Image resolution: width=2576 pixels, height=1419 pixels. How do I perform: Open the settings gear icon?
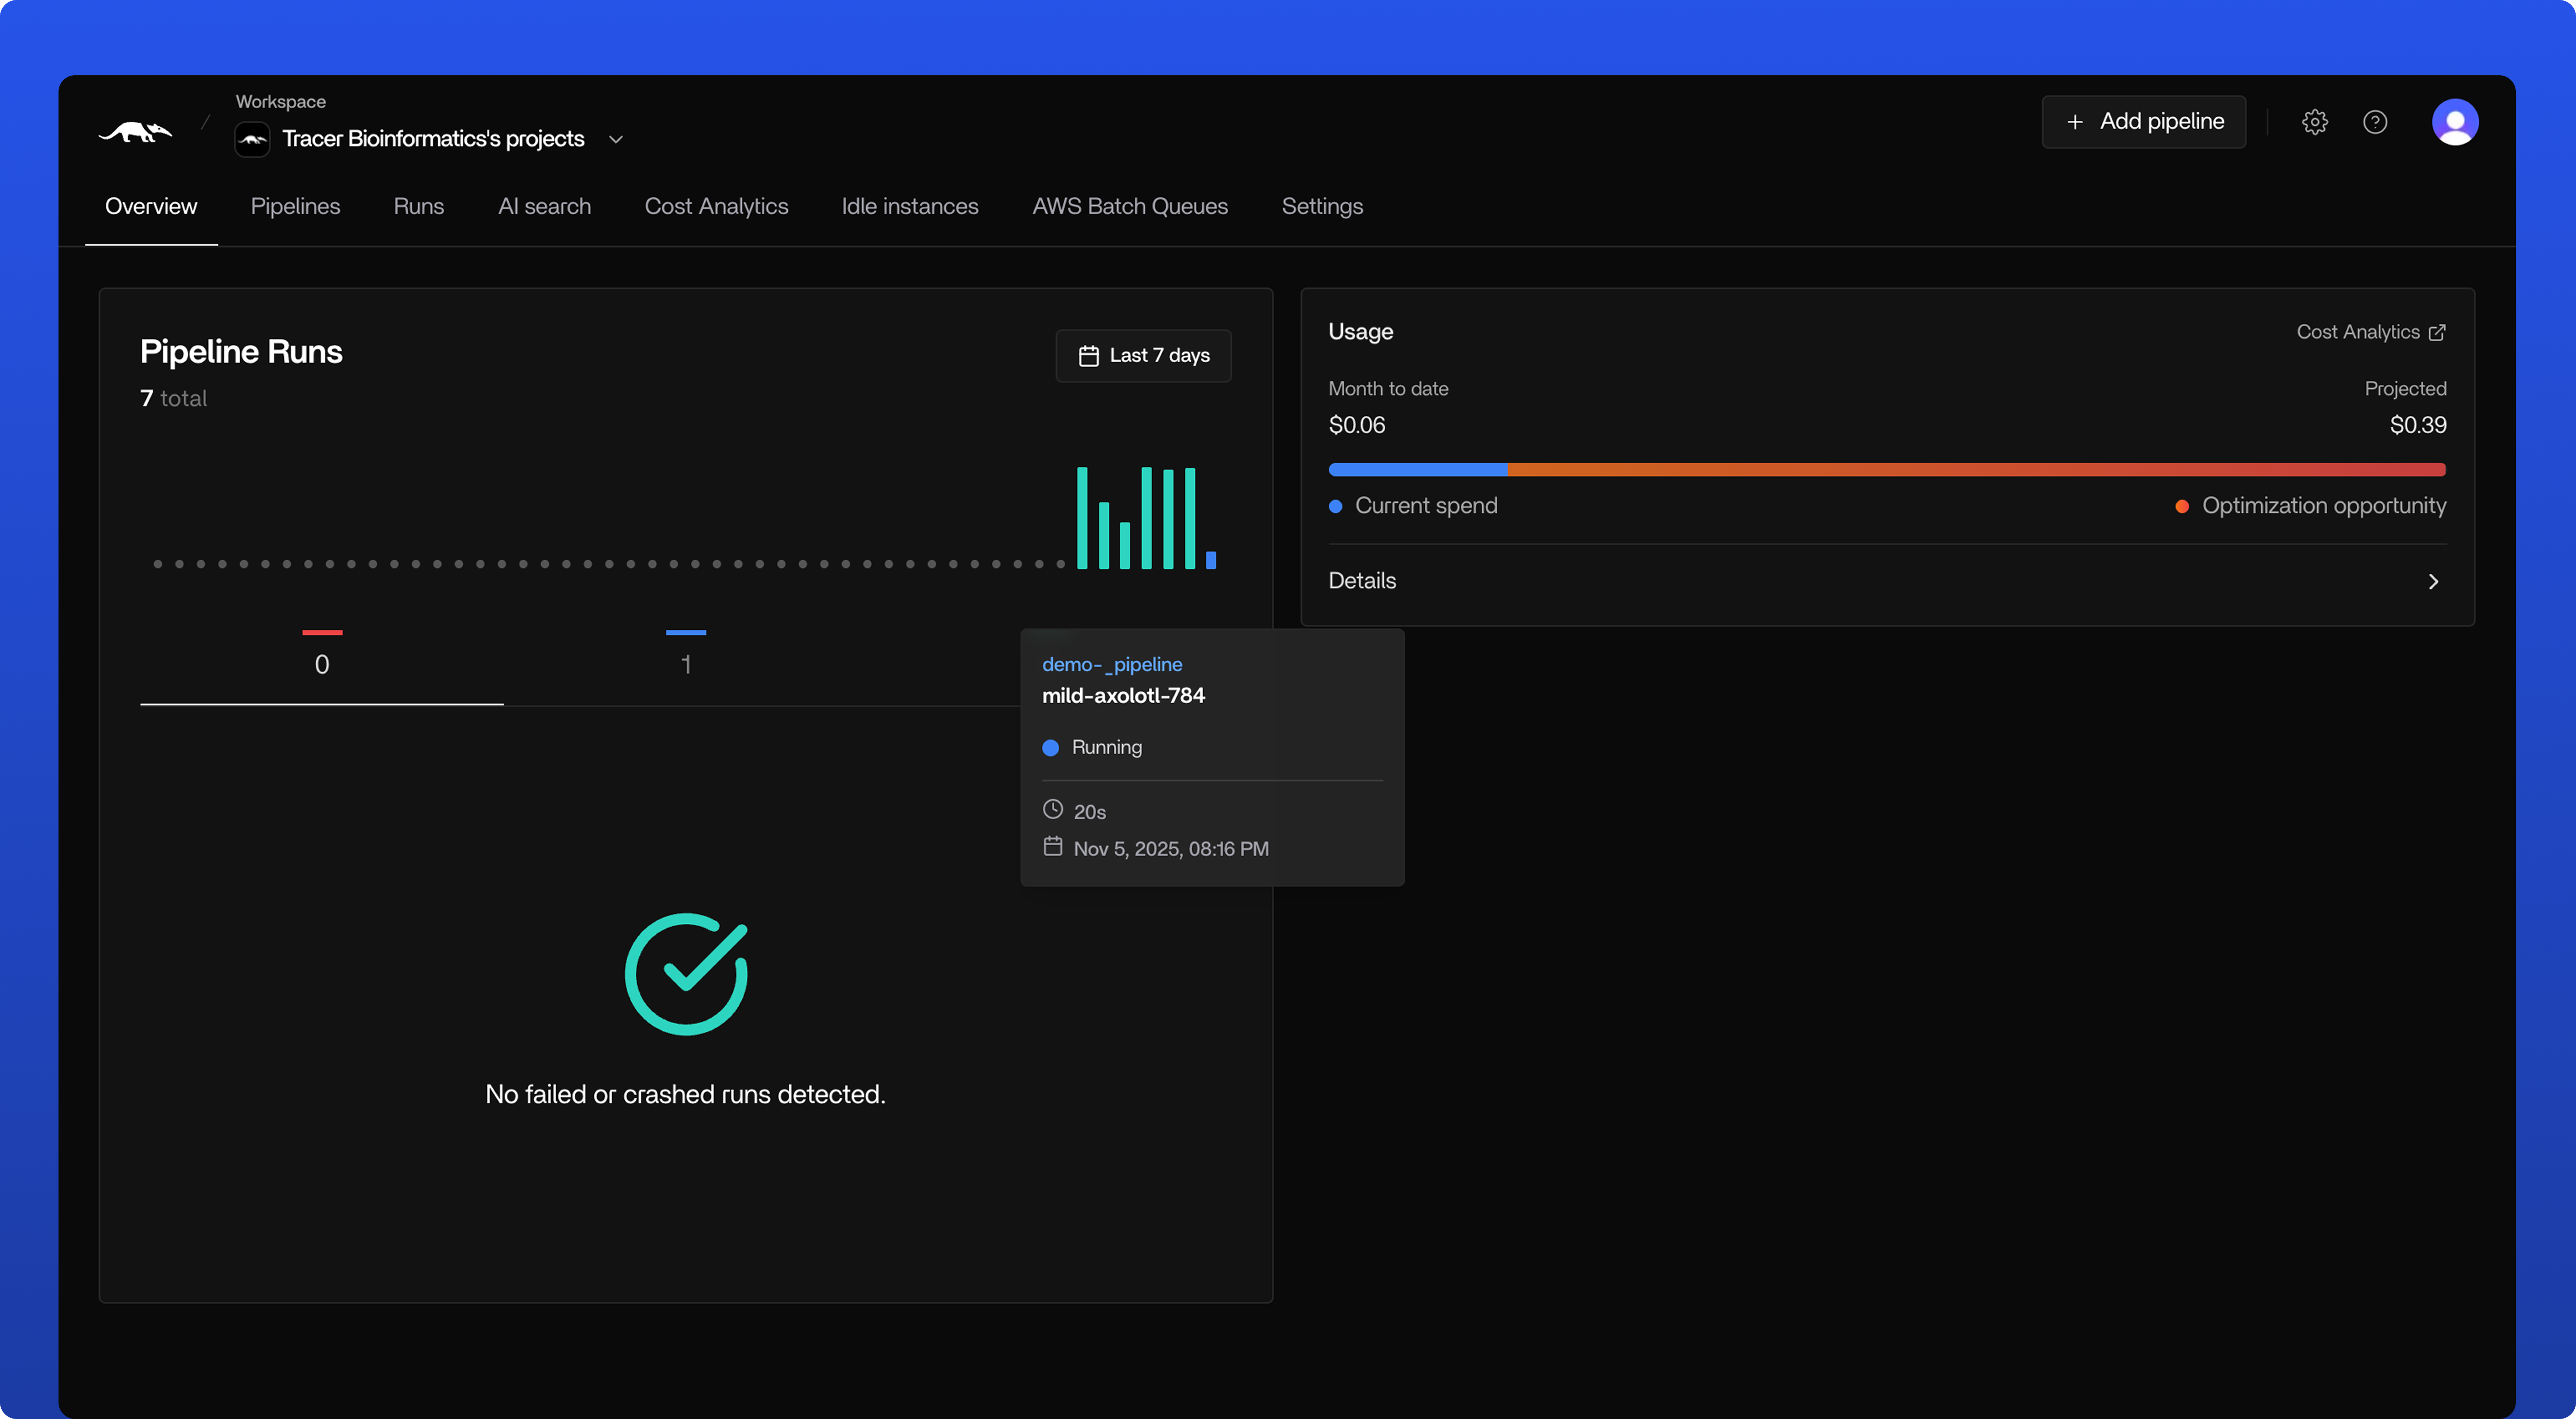[2314, 122]
